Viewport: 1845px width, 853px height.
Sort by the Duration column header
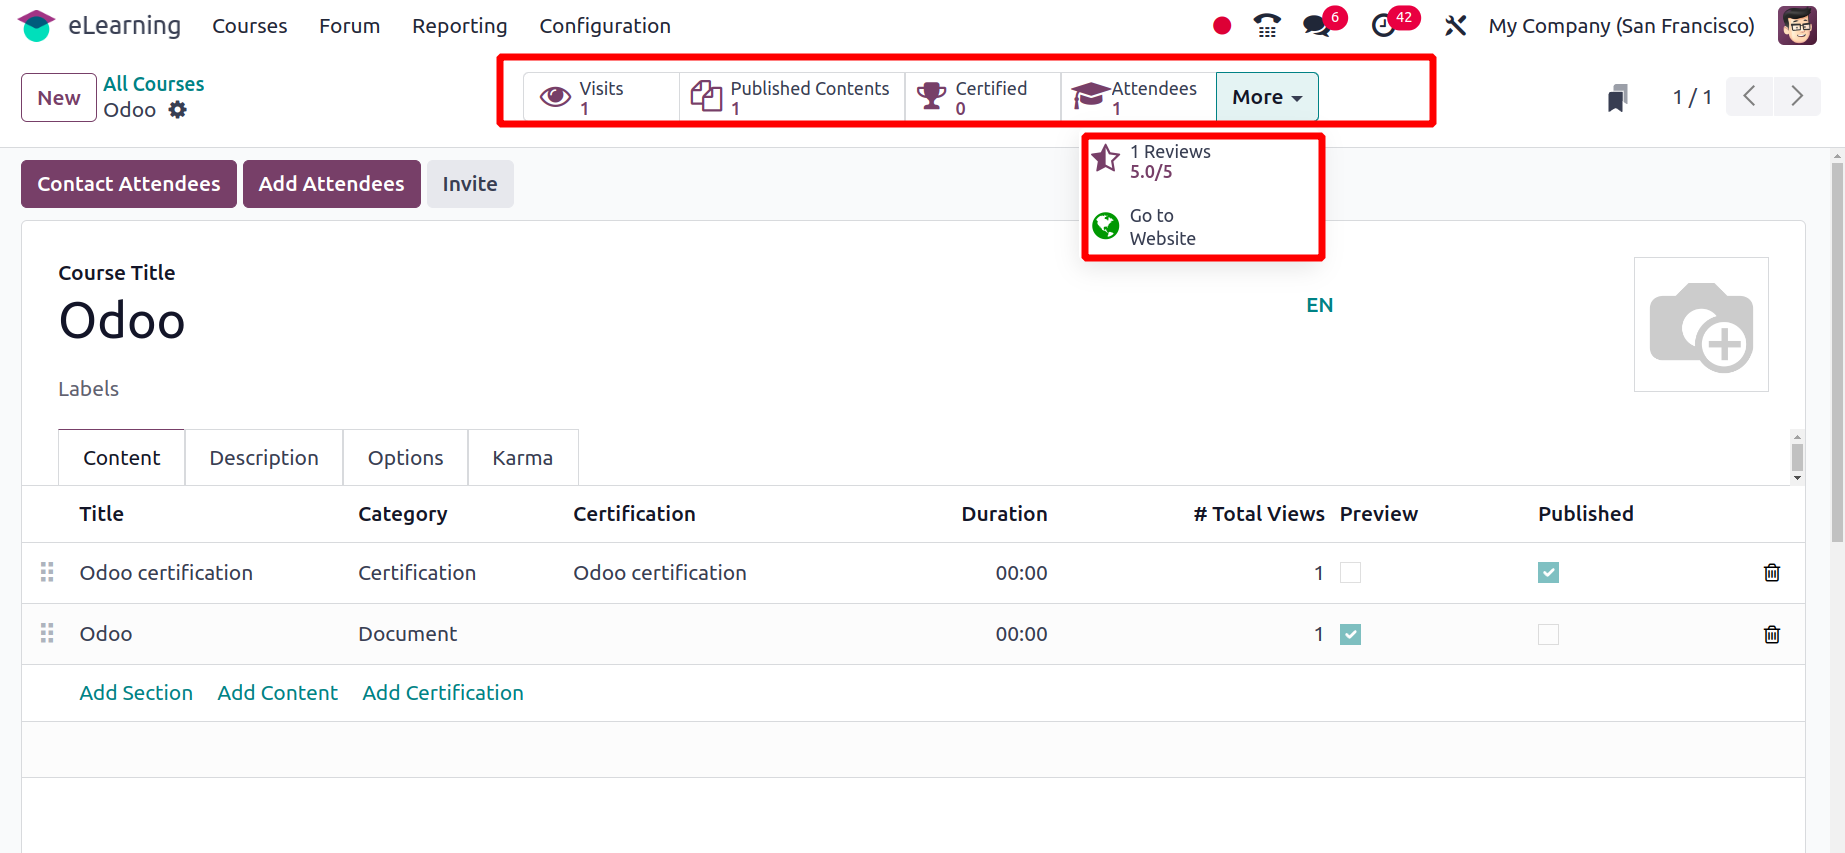(1004, 514)
